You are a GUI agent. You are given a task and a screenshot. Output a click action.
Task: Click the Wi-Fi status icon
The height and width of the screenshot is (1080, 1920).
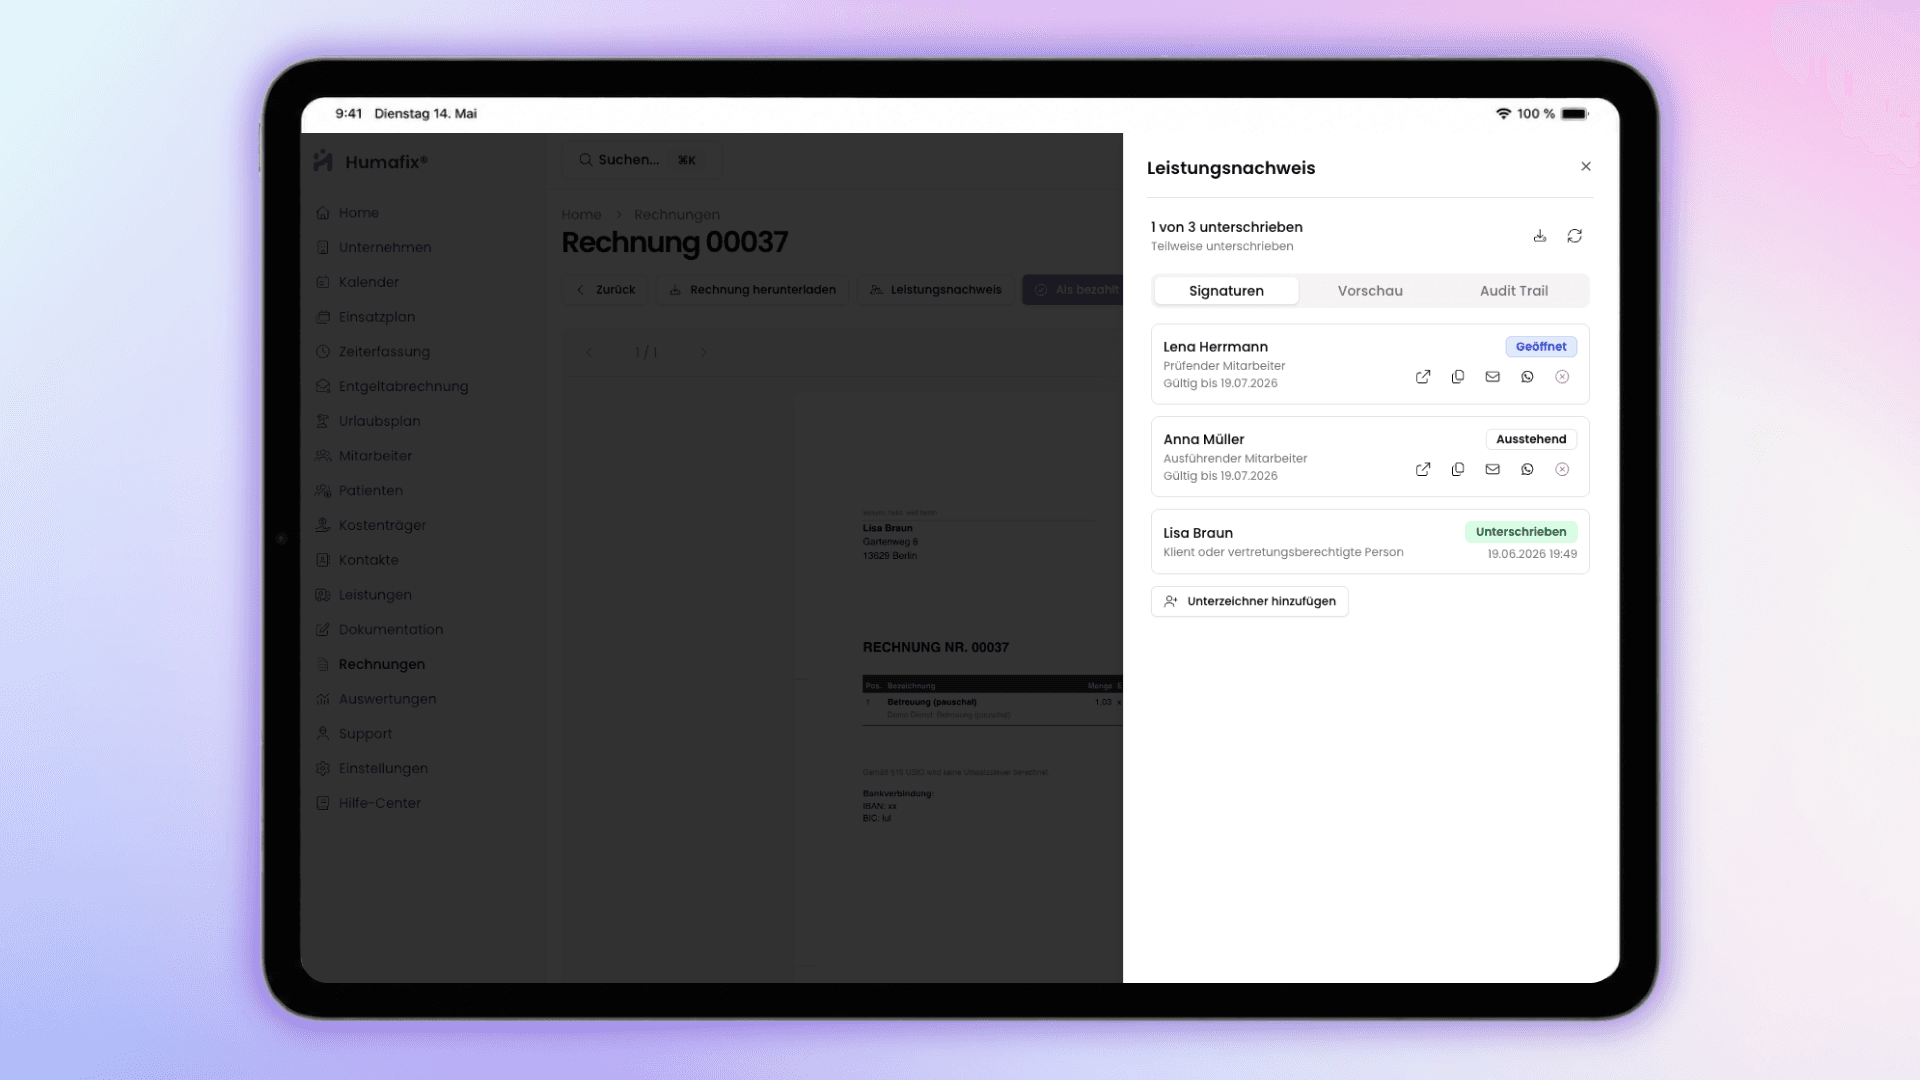tap(1503, 114)
